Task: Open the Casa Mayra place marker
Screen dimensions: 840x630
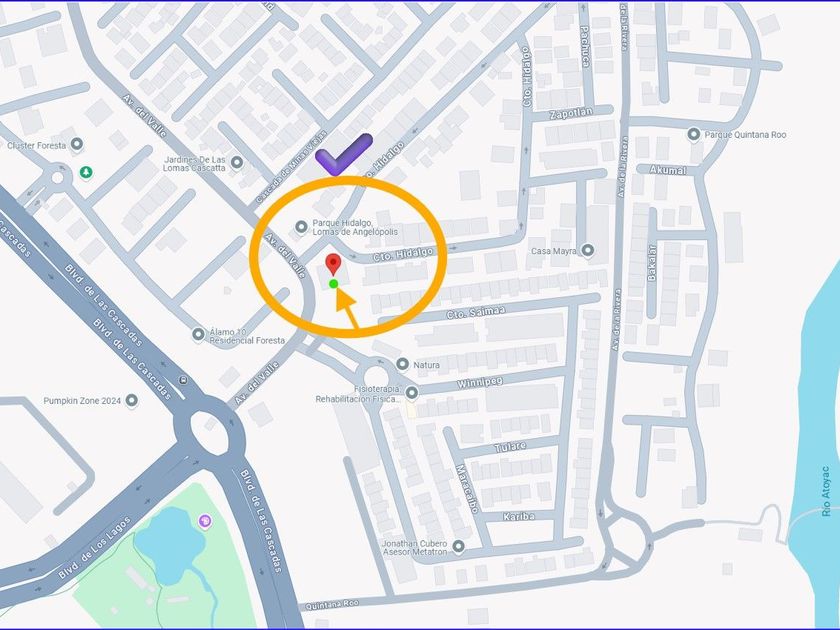Action: coord(588,250)
